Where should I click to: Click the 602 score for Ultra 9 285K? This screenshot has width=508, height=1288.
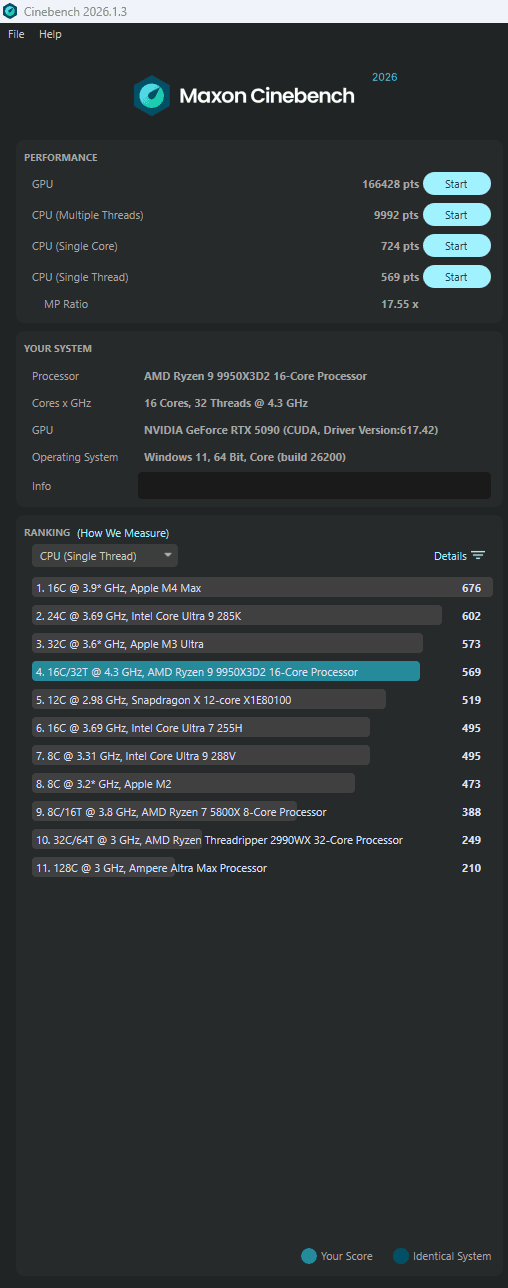click(471, 616)
